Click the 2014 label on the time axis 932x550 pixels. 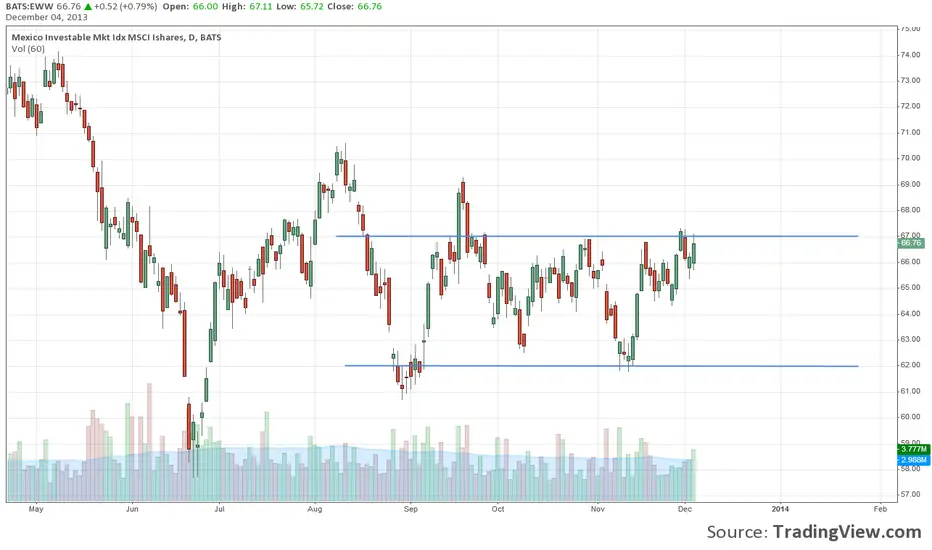tap(781, 509)
